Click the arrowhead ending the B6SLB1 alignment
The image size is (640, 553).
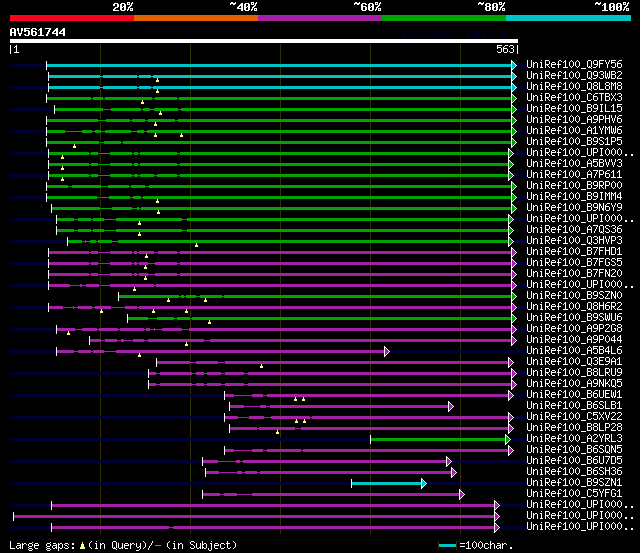[x=451, y=406]
